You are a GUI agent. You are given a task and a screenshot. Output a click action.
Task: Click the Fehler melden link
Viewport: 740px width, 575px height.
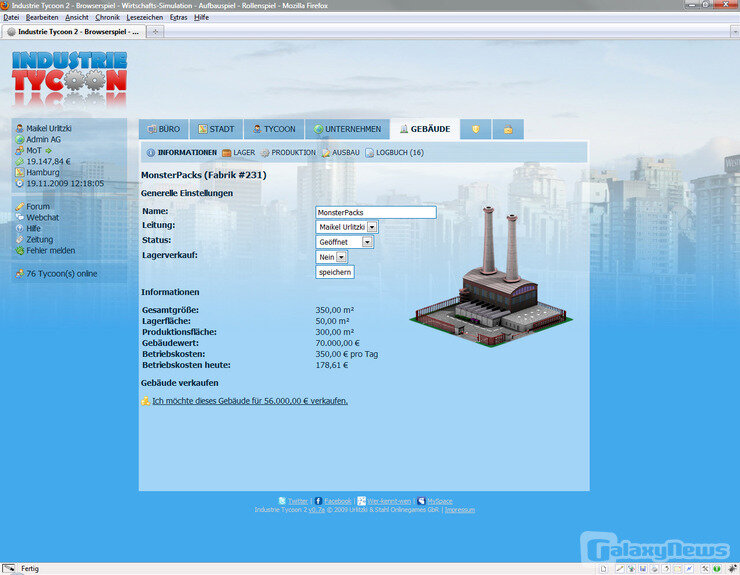tap(50, 251)
